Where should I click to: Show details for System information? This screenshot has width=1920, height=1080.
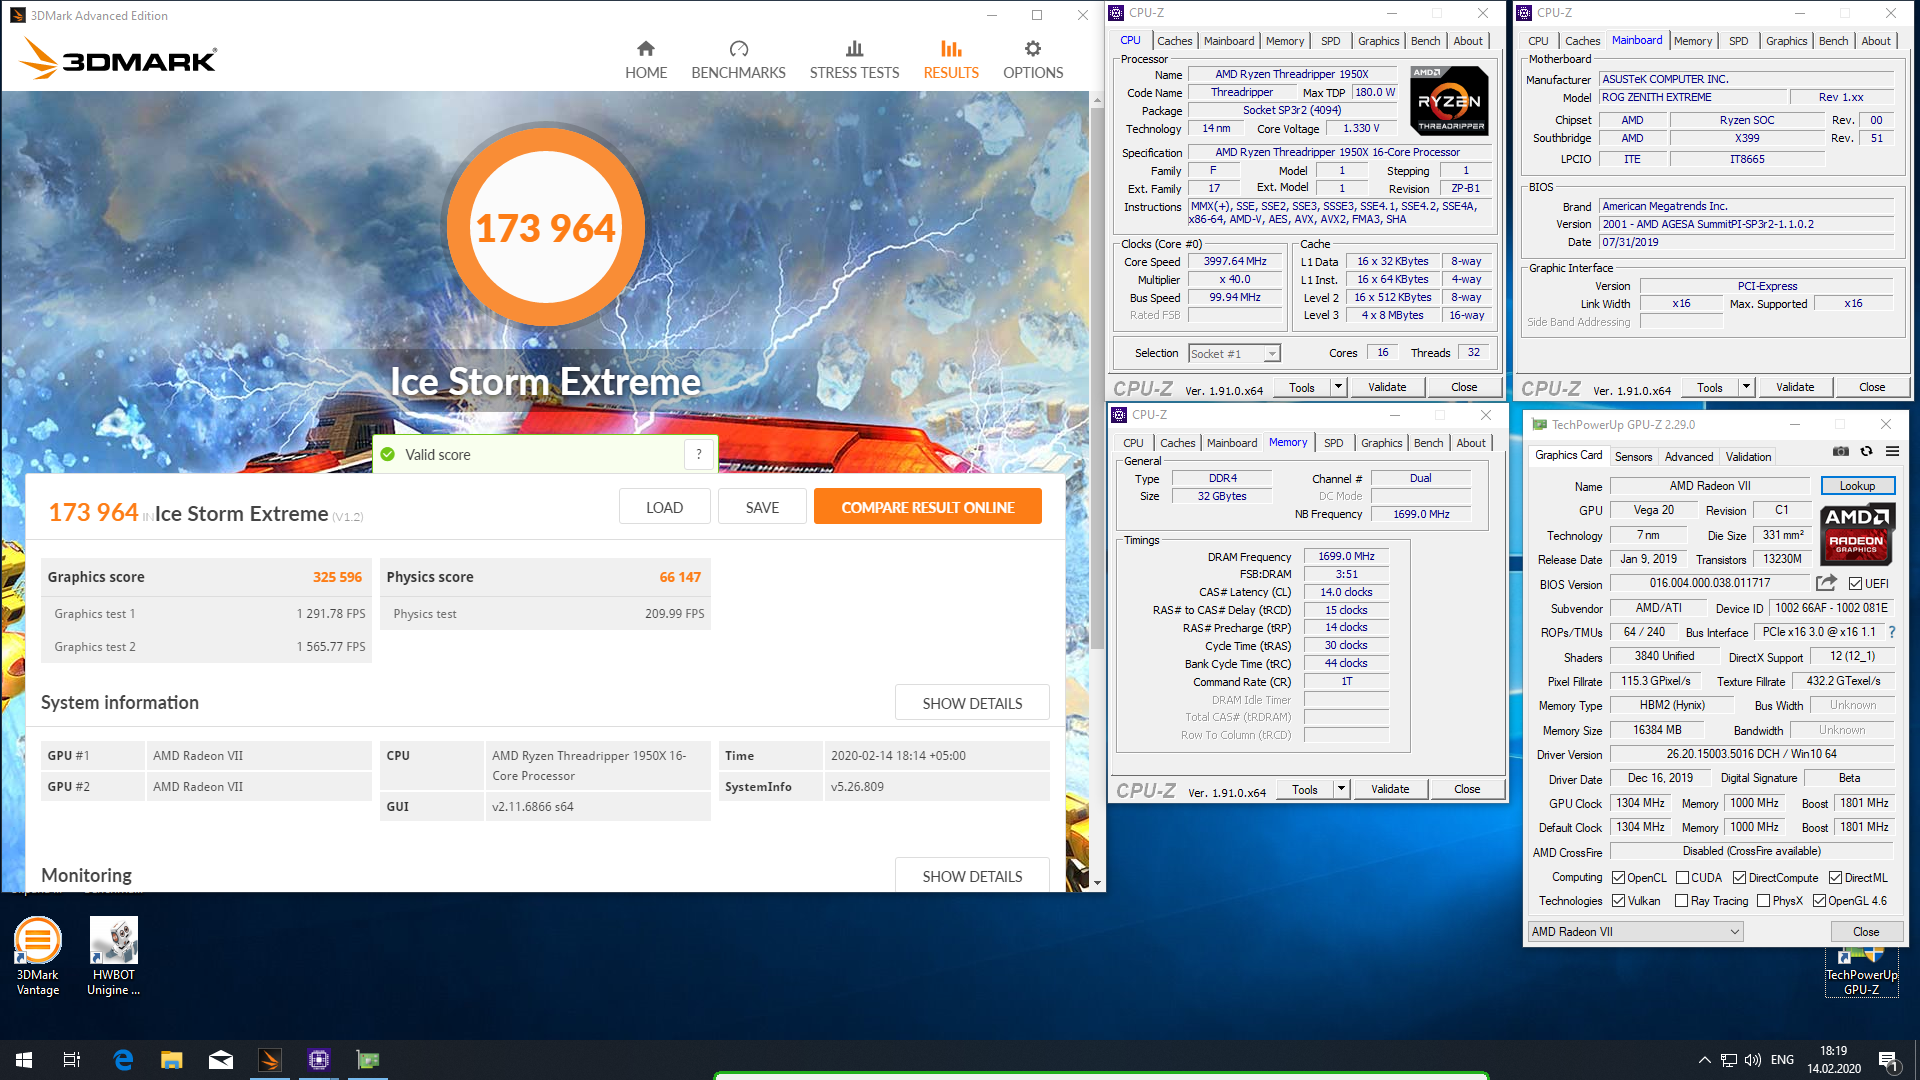pyautogui.click(x=972, y=703)
